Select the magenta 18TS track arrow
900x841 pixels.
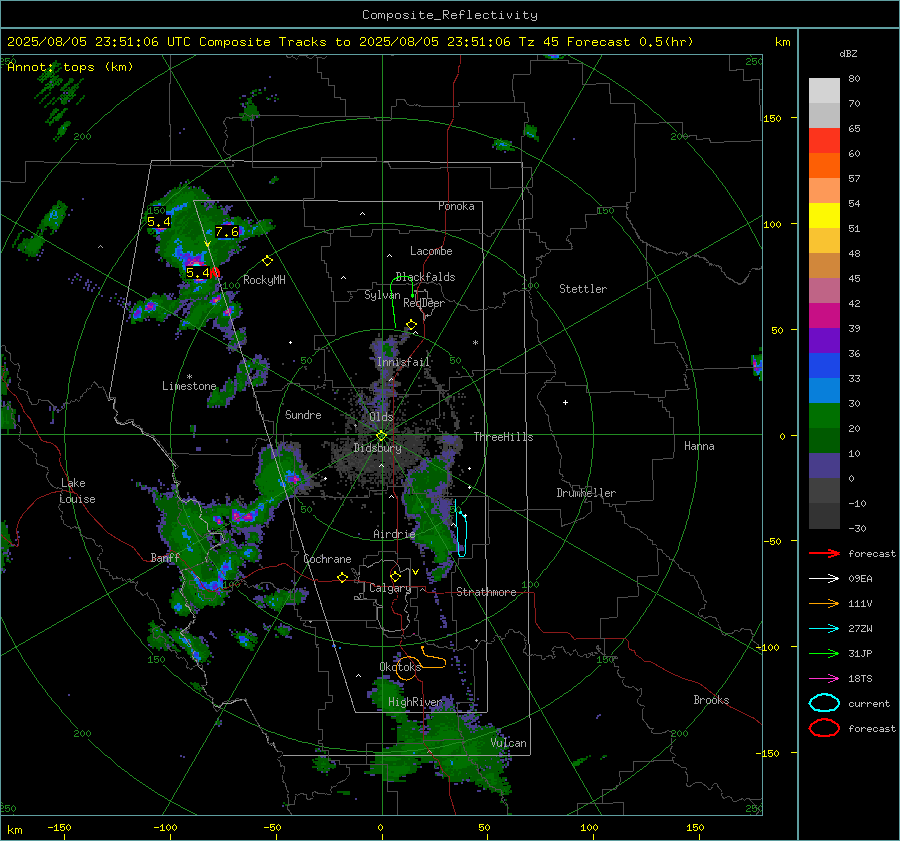click(824, 679)
